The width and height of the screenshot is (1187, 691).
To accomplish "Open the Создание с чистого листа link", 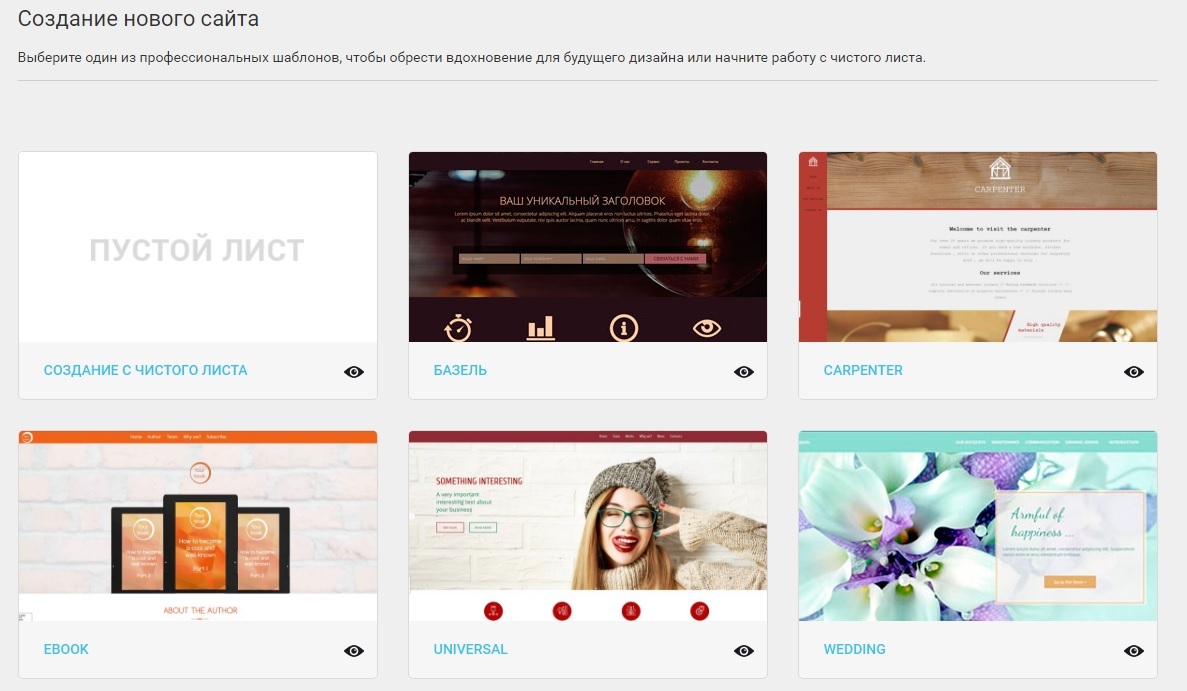I will click(145, 370).
